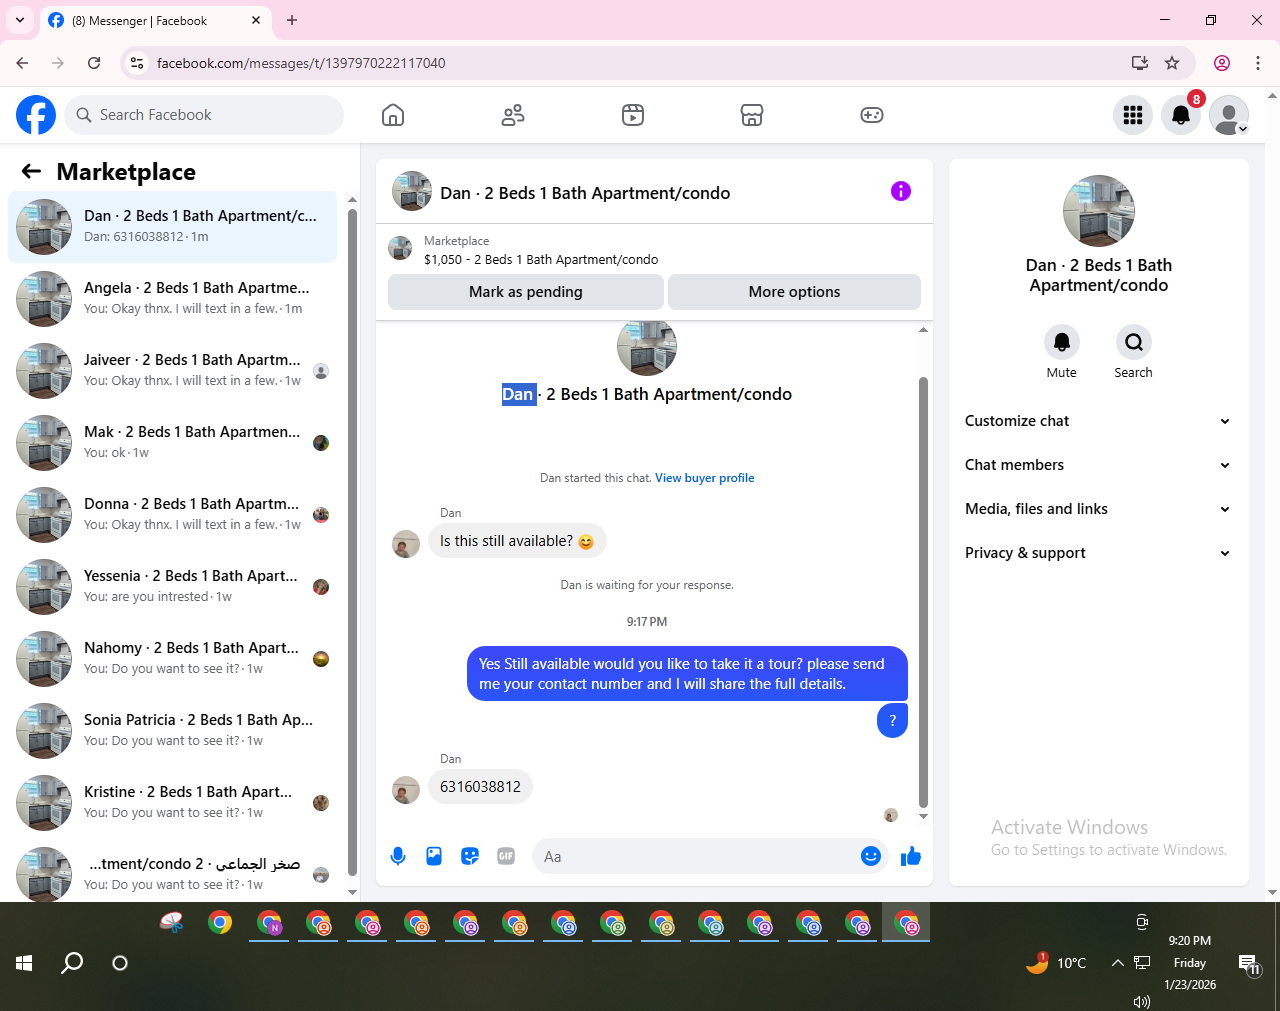The width and height of the screenshot is (1280, 1011).
Task: Search in conversation with the magnifier icon
Action: pyautogui.click(x=1134, y=342)
